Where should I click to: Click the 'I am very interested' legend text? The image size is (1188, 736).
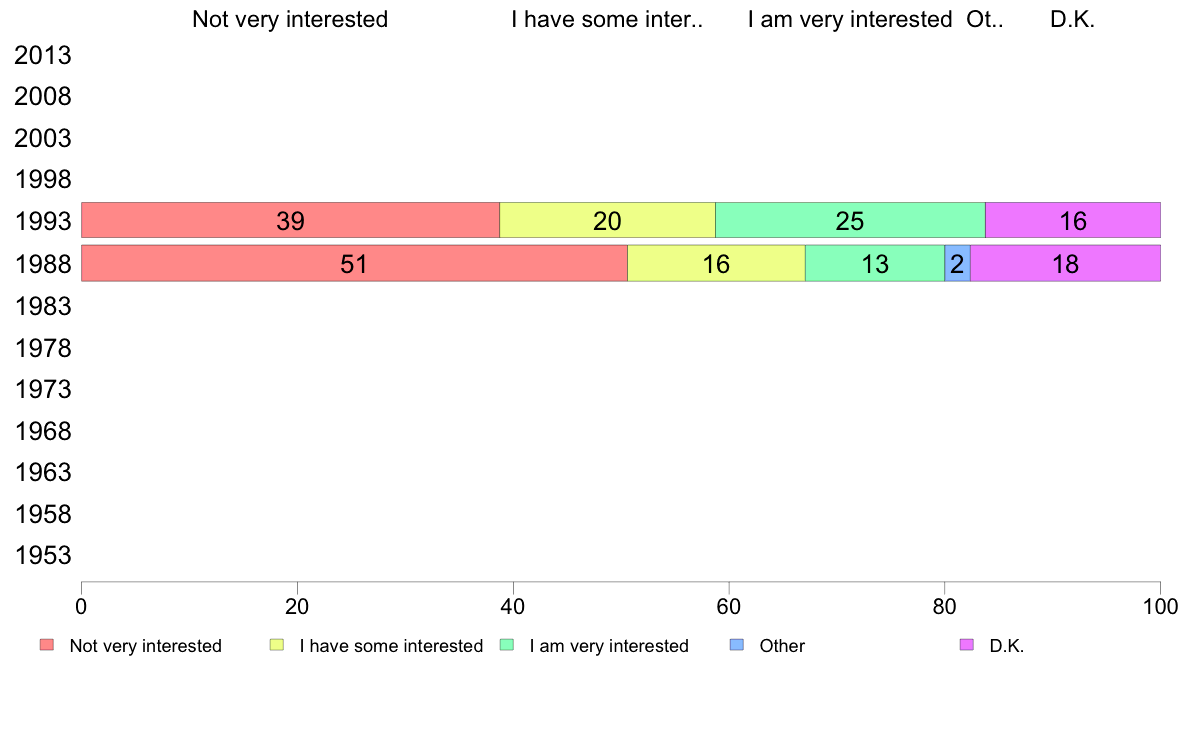click(609, 646)
